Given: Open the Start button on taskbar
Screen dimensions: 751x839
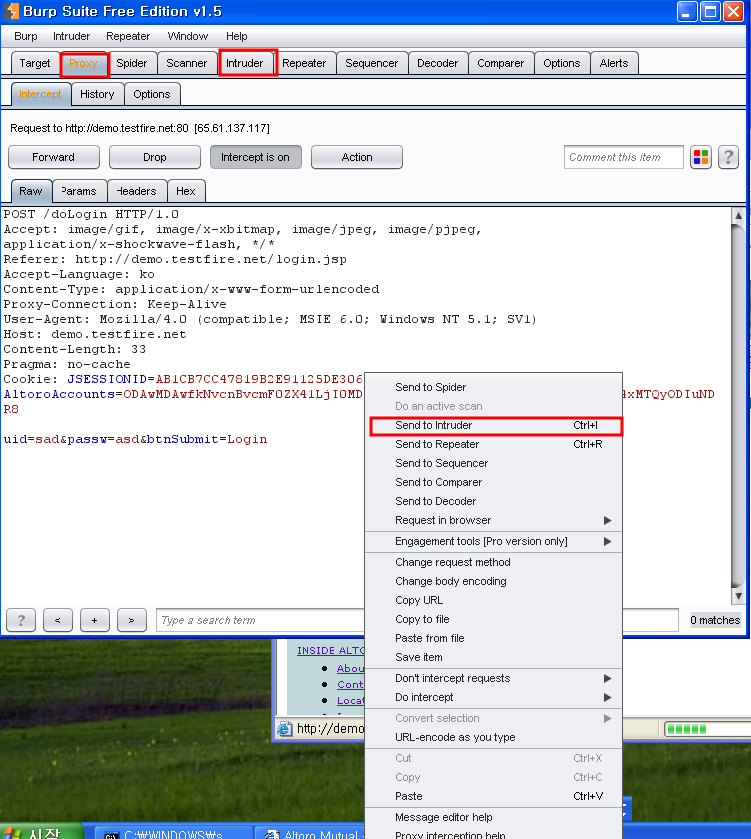Looking at the screenshot, I should 42,832.
